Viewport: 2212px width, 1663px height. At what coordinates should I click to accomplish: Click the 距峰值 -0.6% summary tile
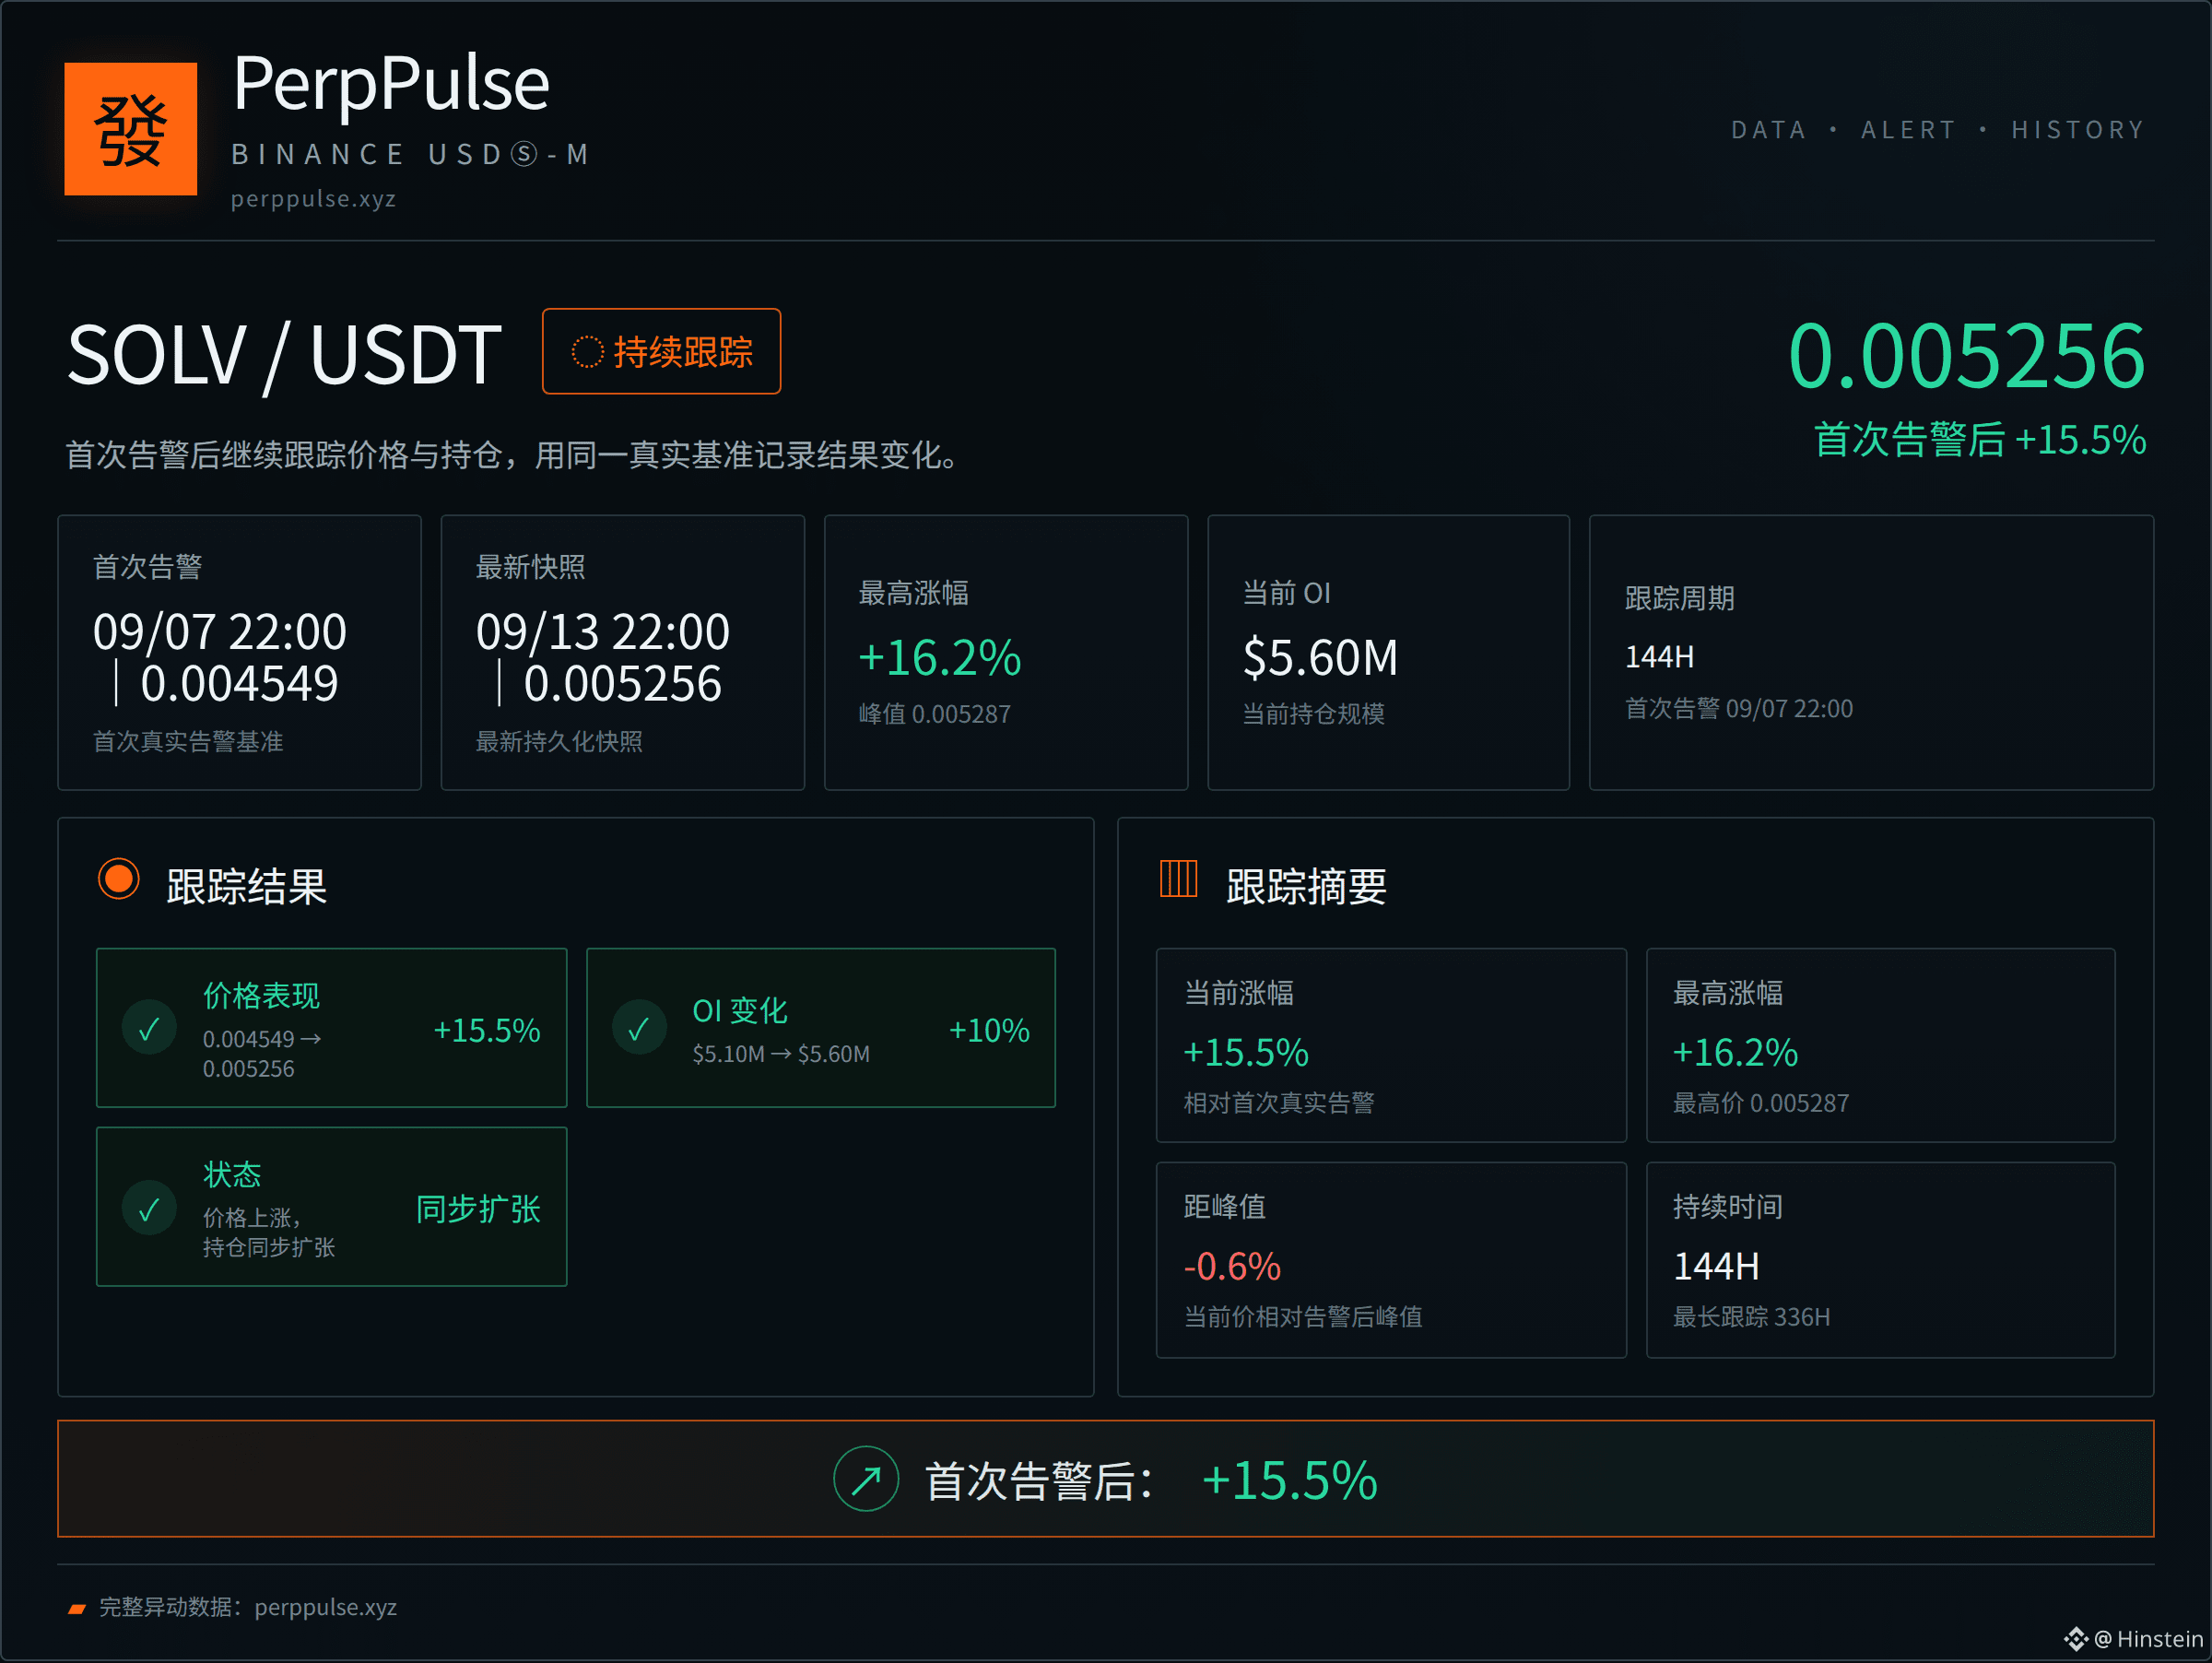pyautogui.click(x=1391, y=1260)
